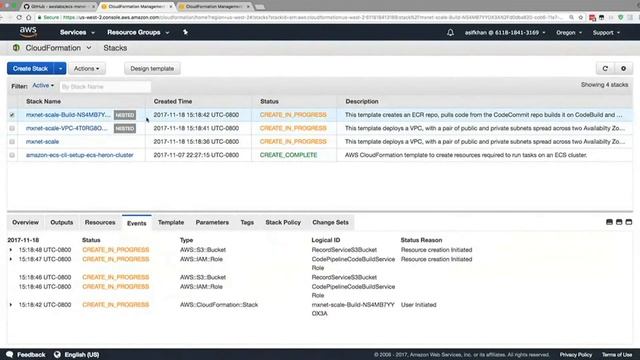
Task: Click the Feedback speech bubble icon
Action: [x=10, y=354]
